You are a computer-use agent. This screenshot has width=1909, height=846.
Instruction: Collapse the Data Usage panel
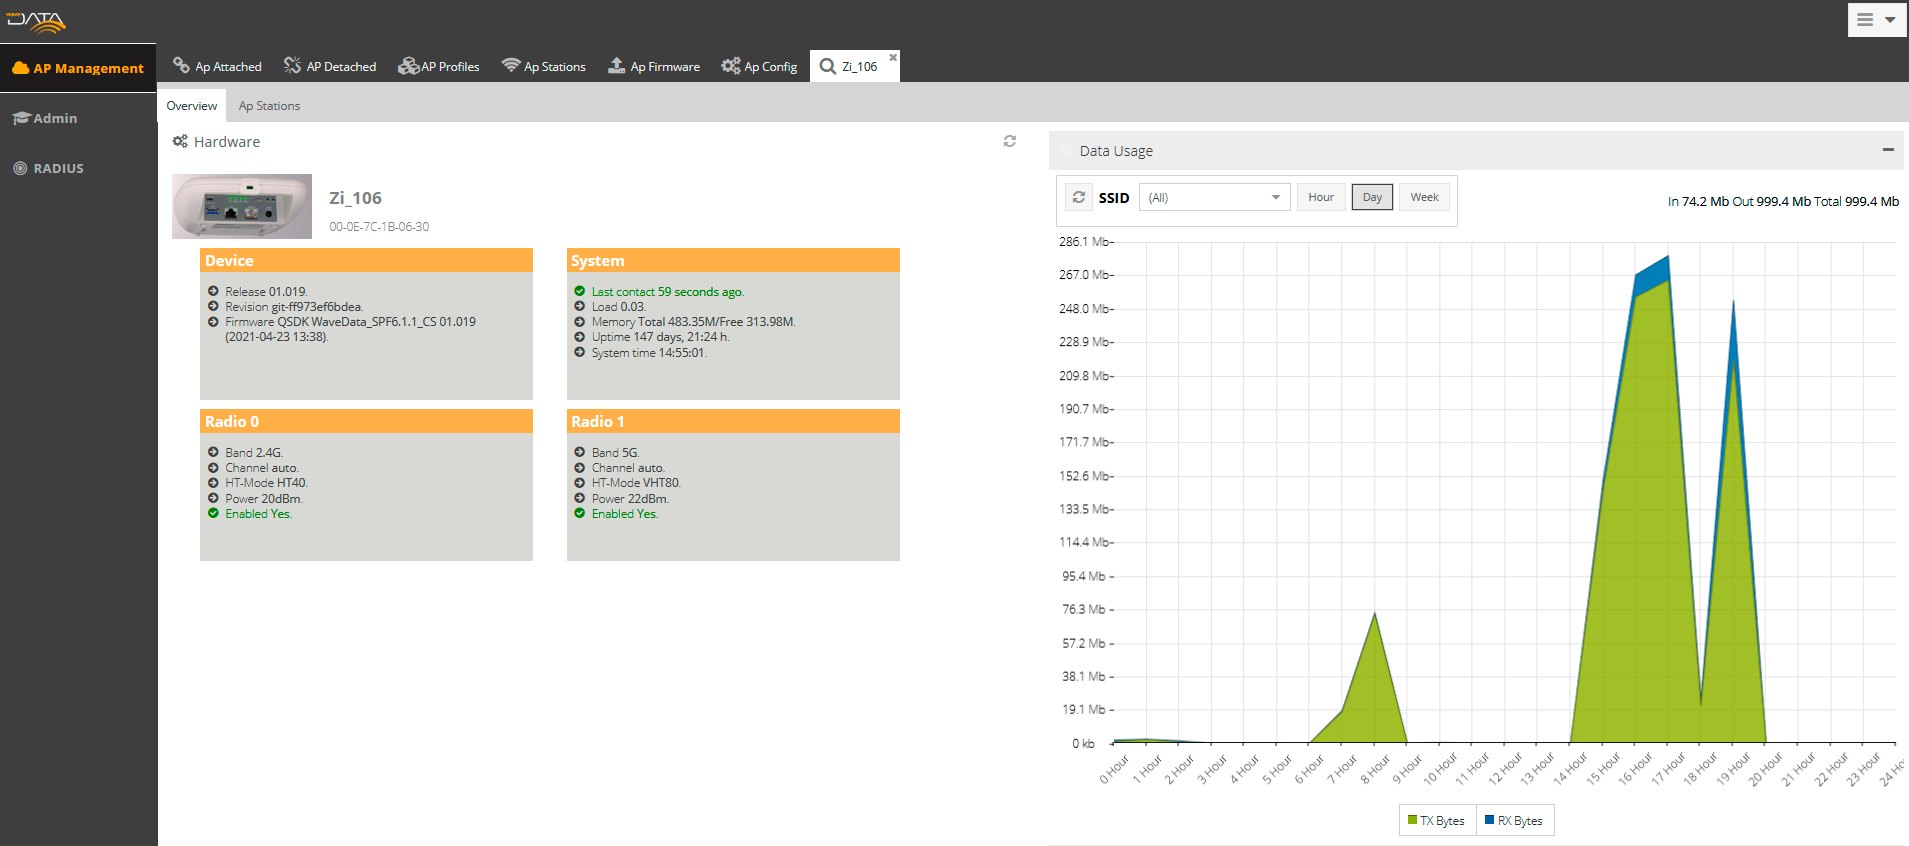(1888, 150)
